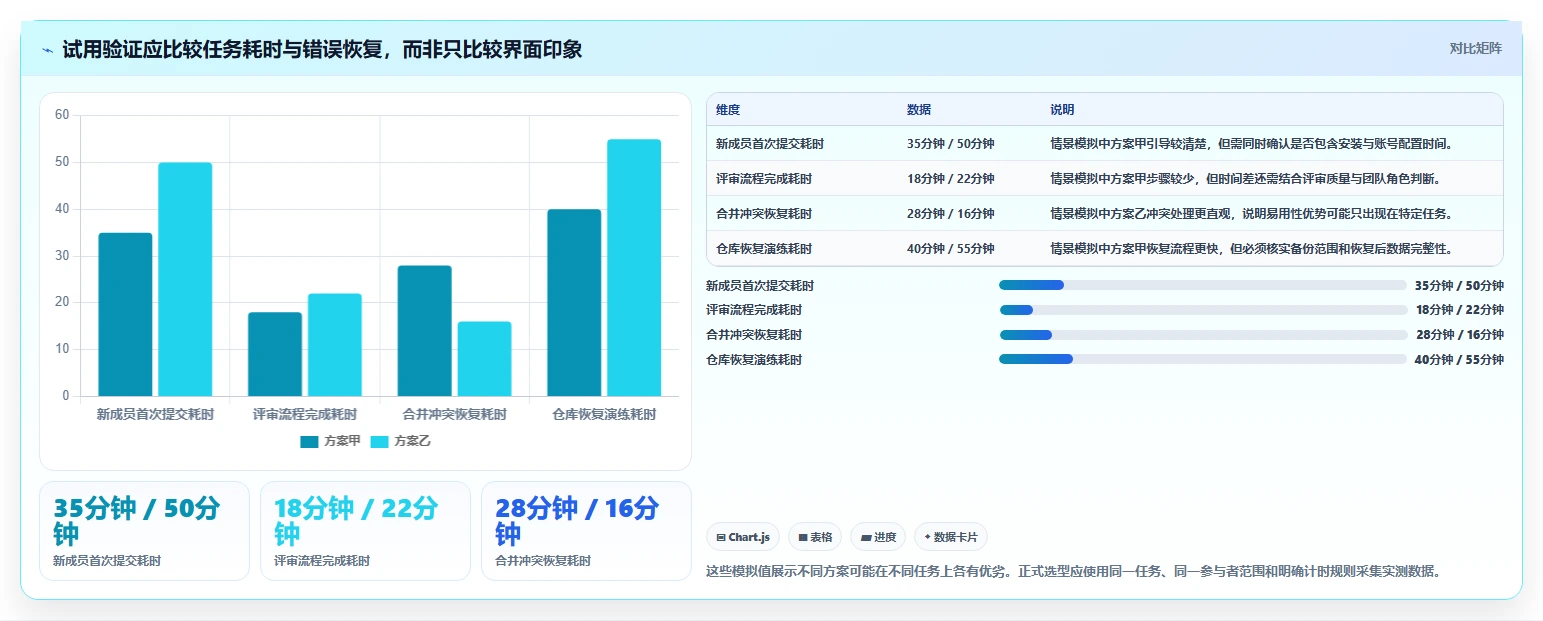Select the Chart.js chip

click(x=743, y=537)
